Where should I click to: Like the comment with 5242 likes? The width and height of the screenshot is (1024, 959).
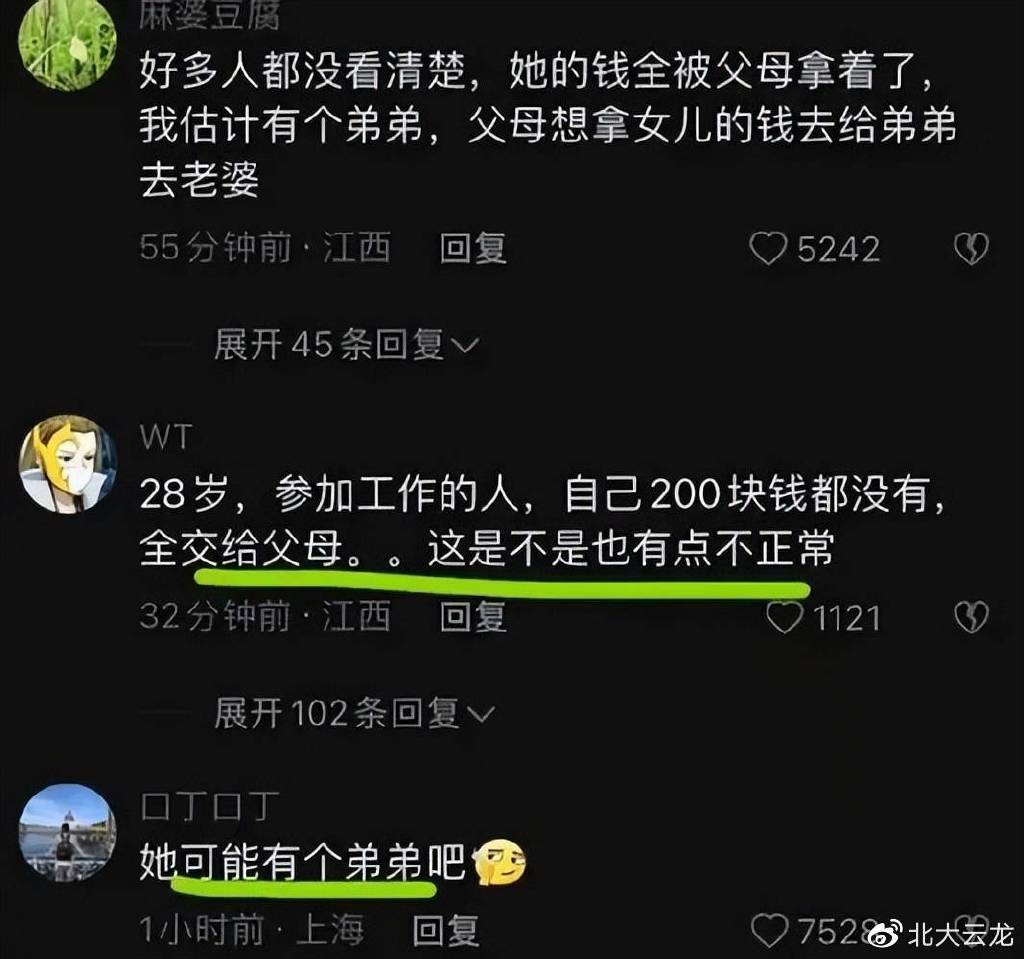[x=767, y=249]
